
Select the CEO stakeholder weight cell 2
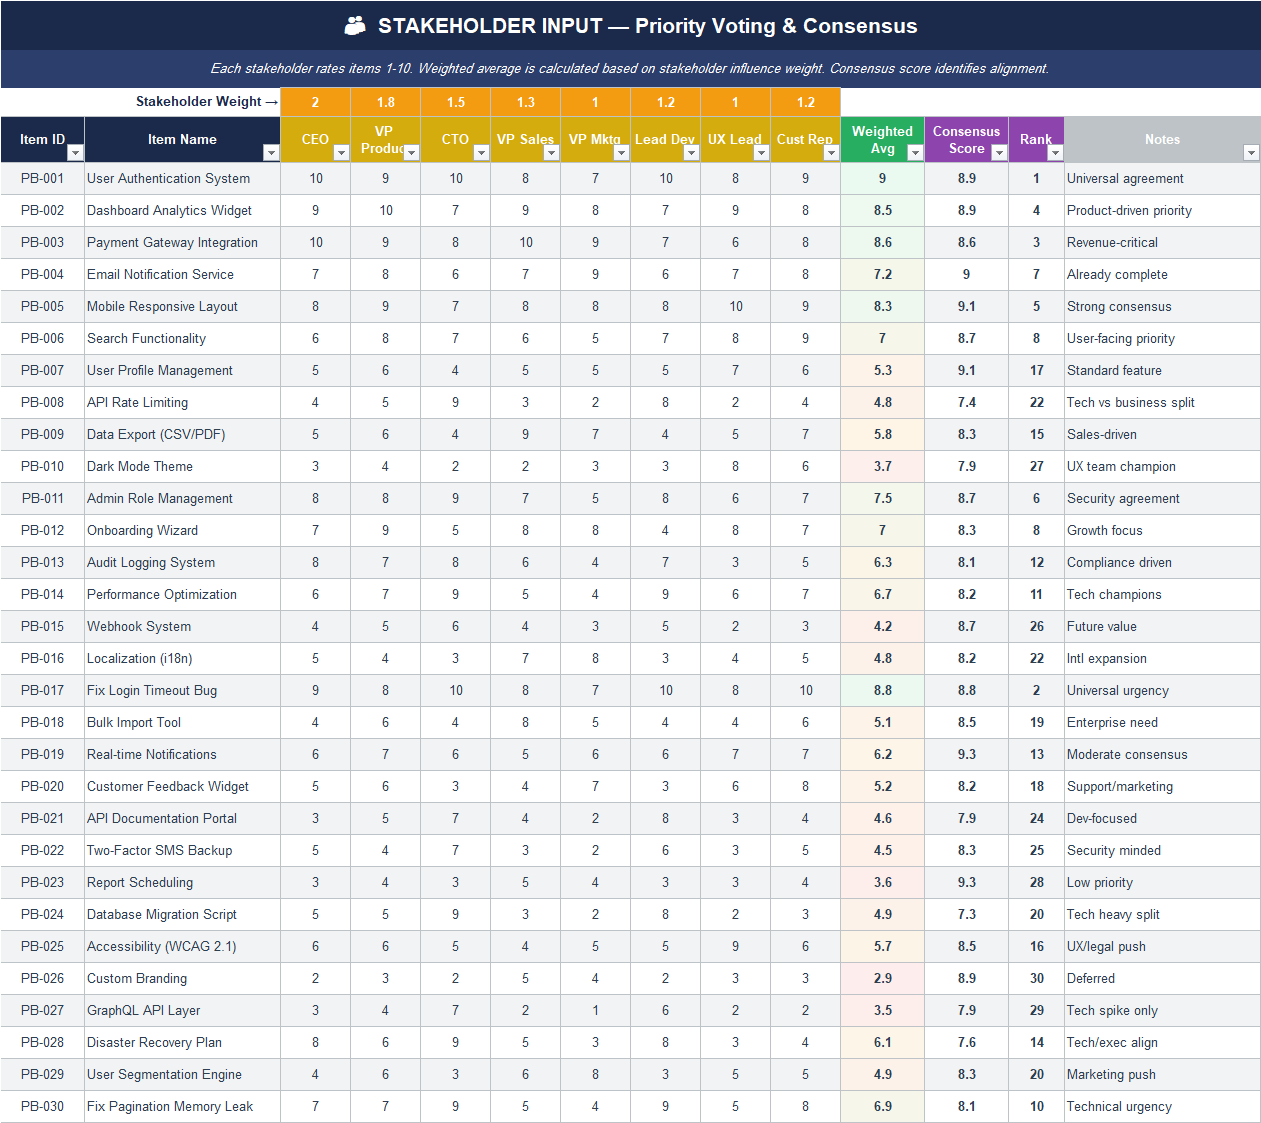pyautogui.click(x=316, y=102)
